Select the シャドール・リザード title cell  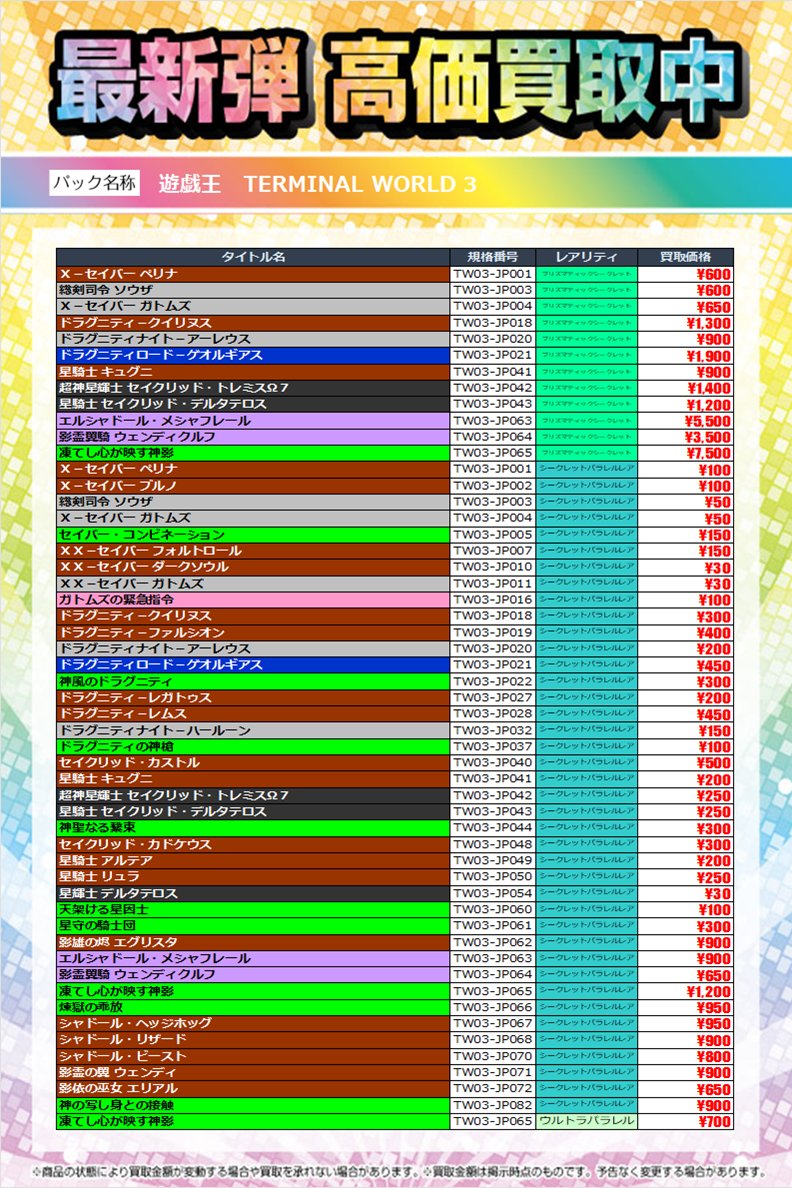click(x=253, y=1040)
